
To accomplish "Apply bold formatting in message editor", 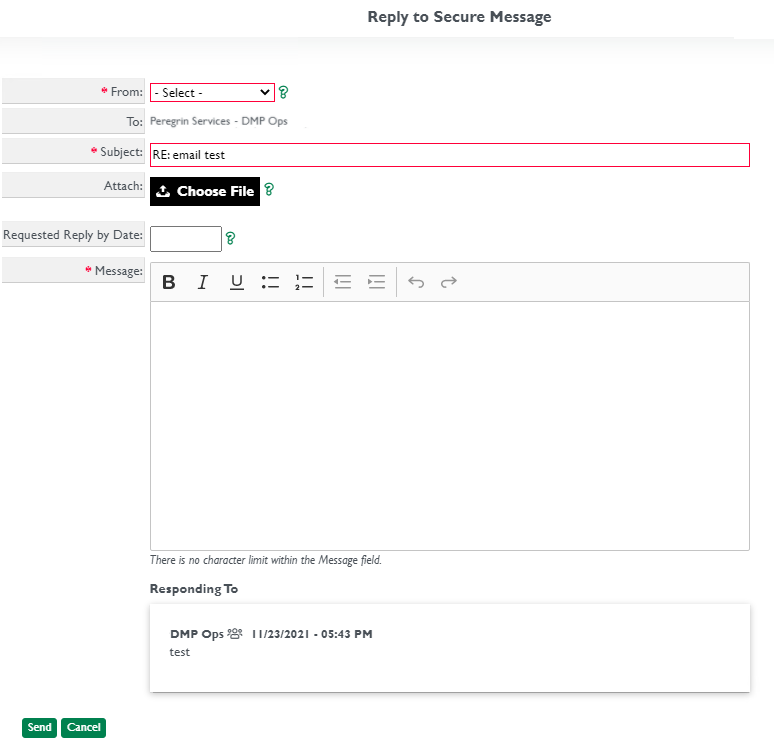I will click(169, 282).
